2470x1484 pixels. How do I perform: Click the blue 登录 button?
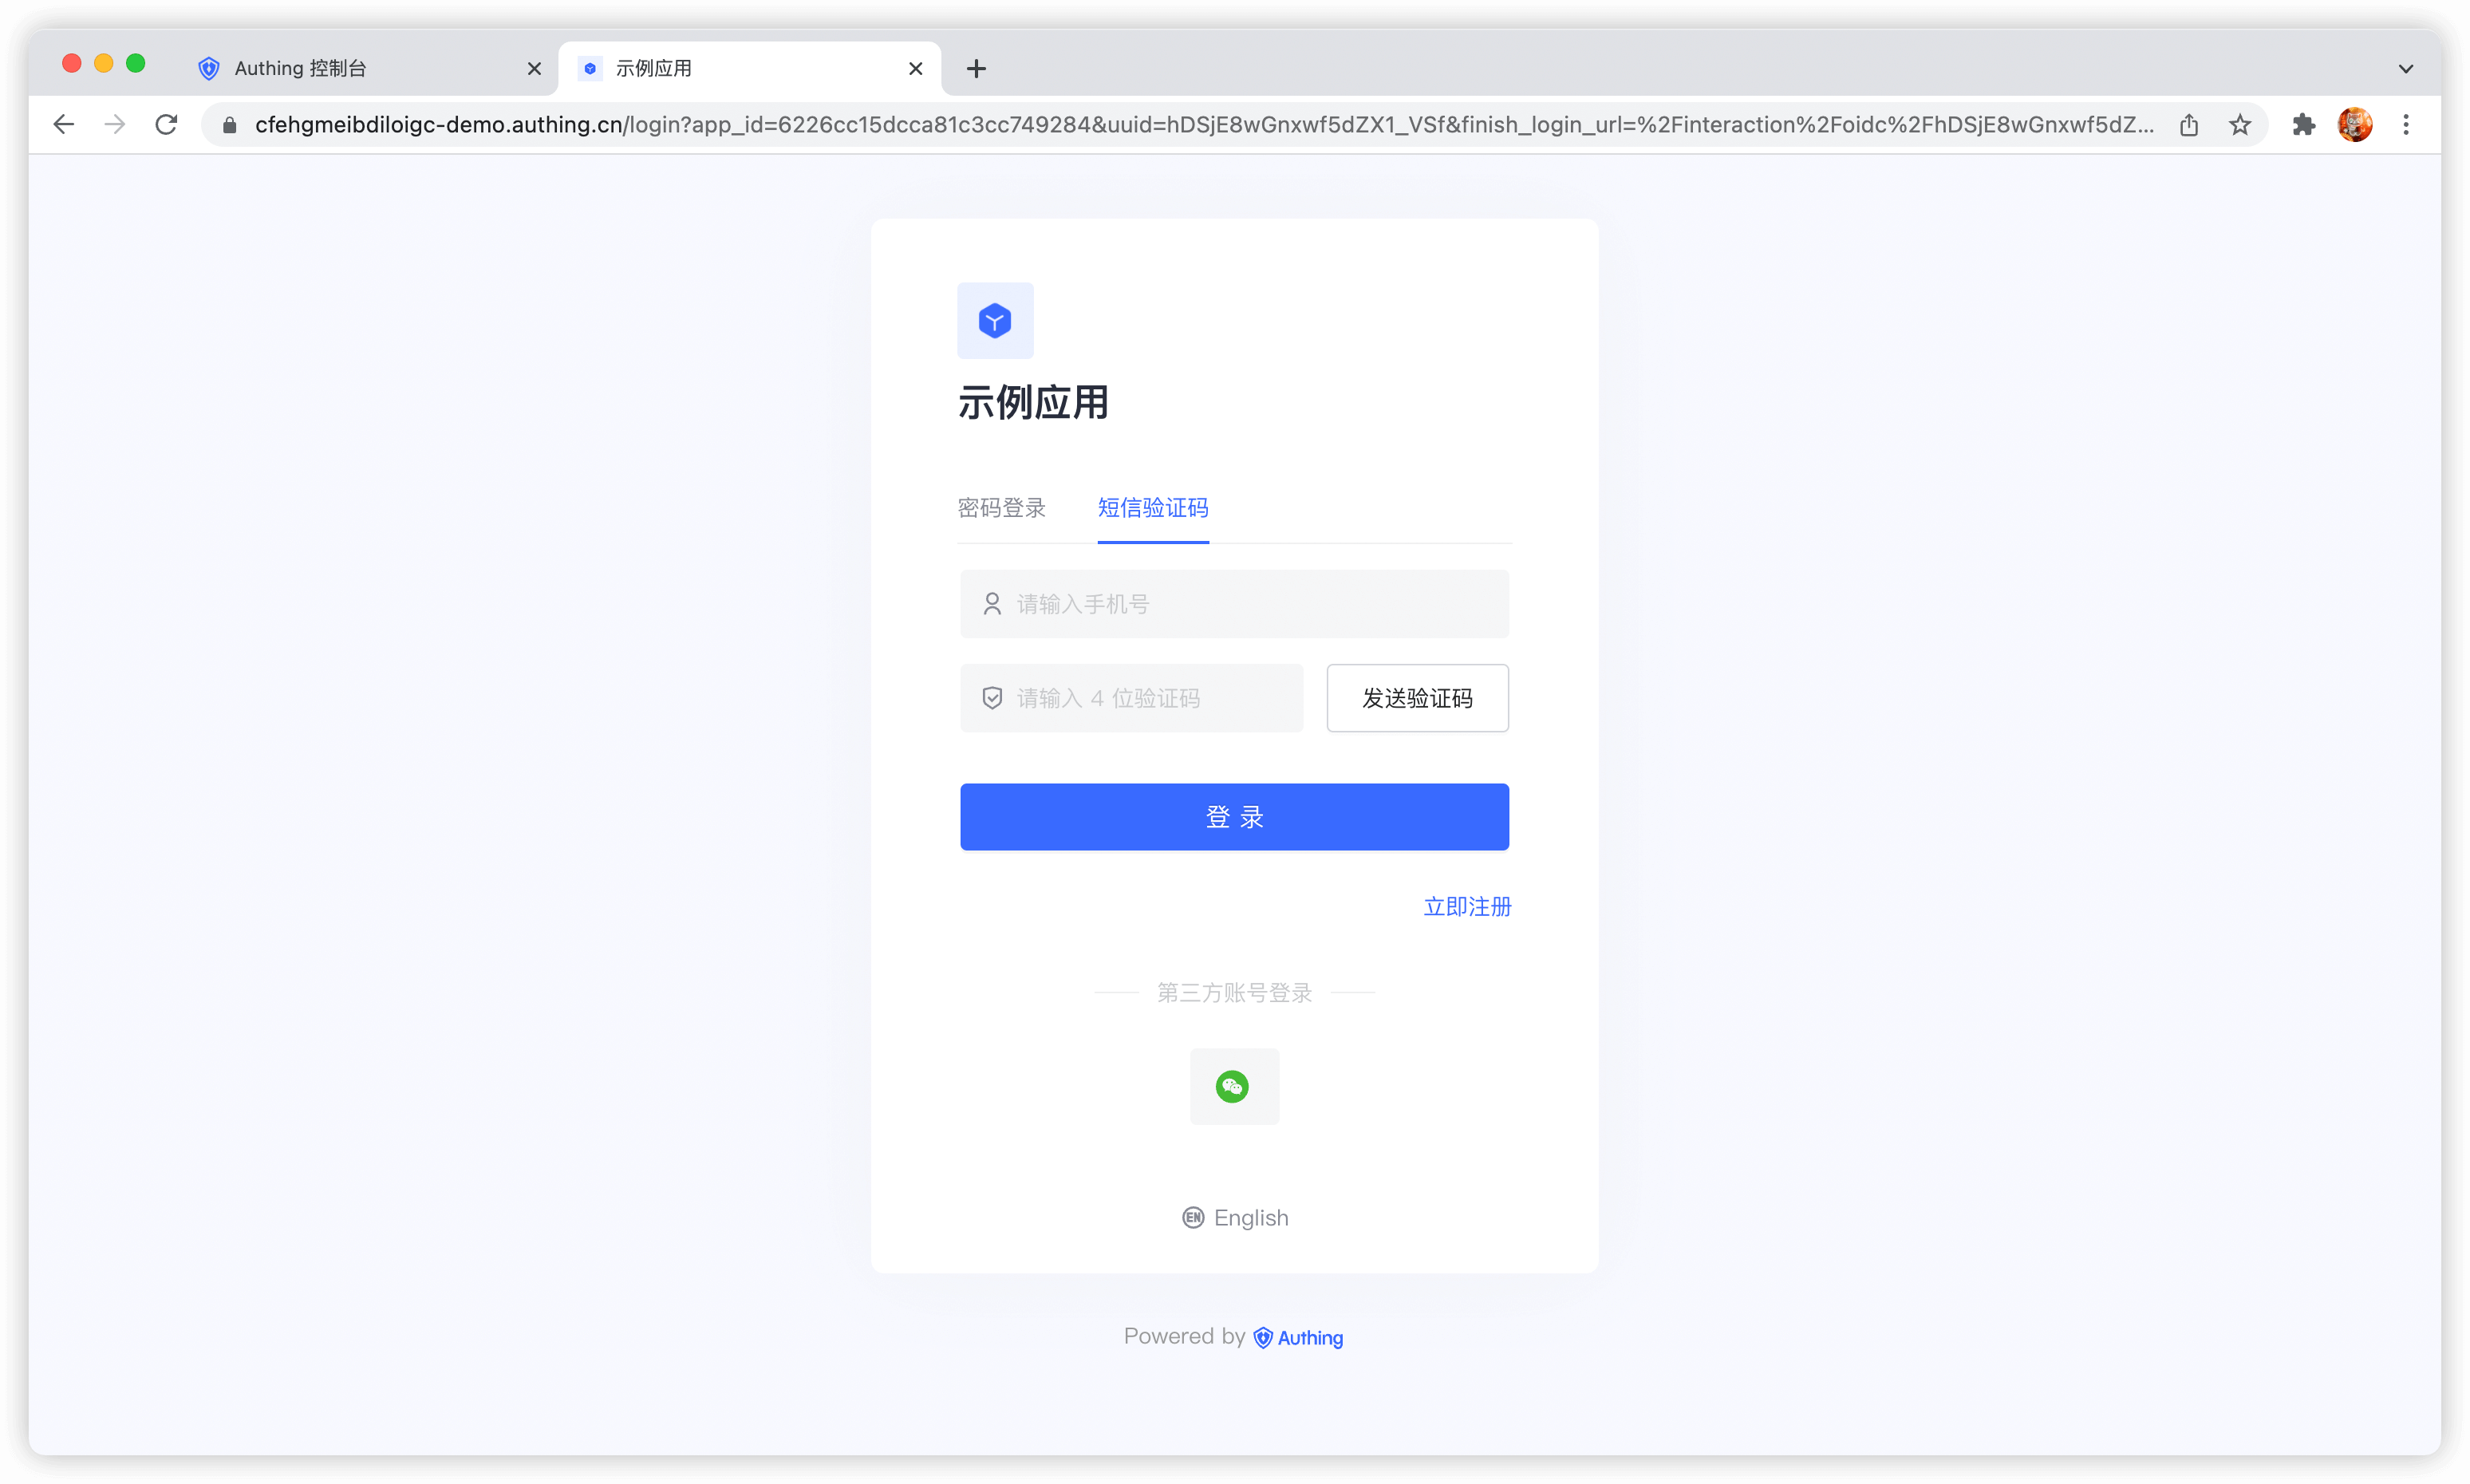point(1234,816)
